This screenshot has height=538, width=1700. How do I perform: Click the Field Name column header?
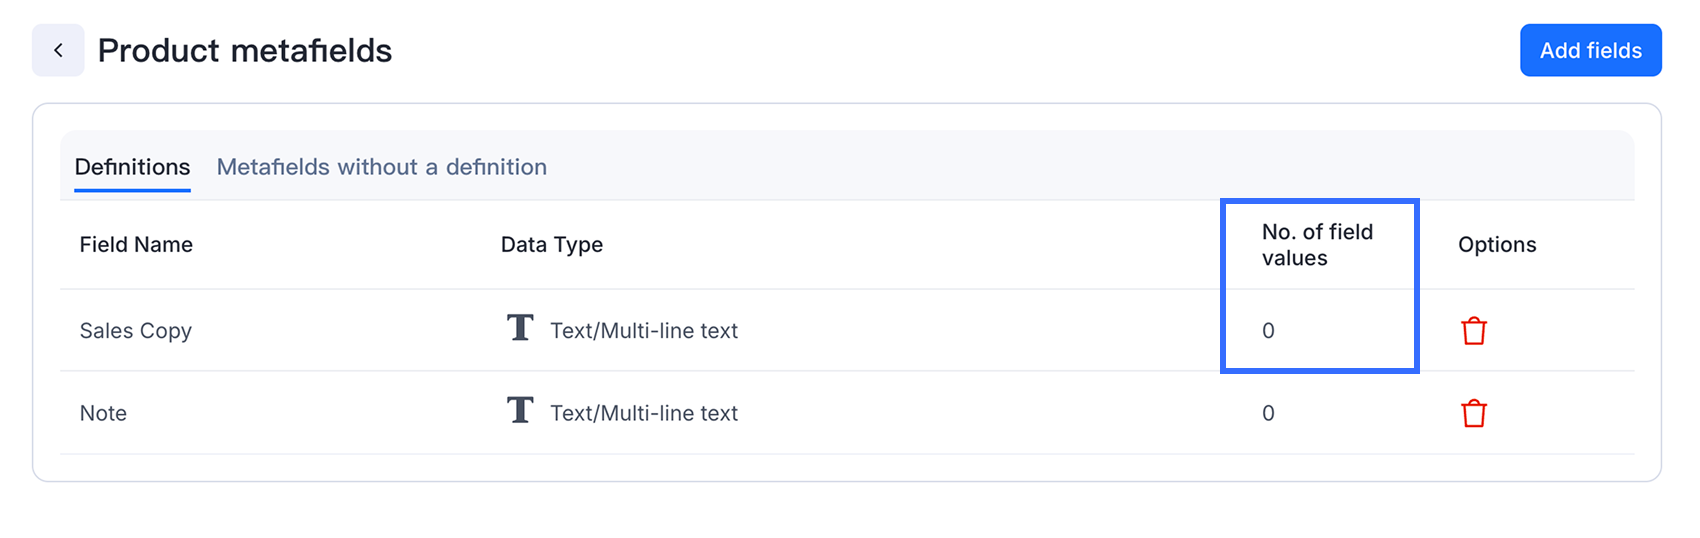[x=136, y=245]
